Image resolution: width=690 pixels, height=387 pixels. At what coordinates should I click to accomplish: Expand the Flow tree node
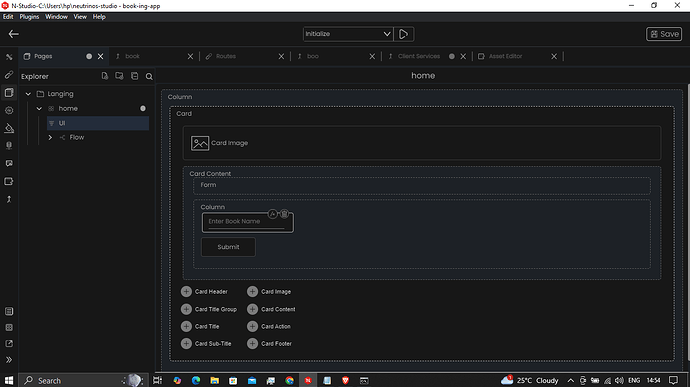pos(50,137)
